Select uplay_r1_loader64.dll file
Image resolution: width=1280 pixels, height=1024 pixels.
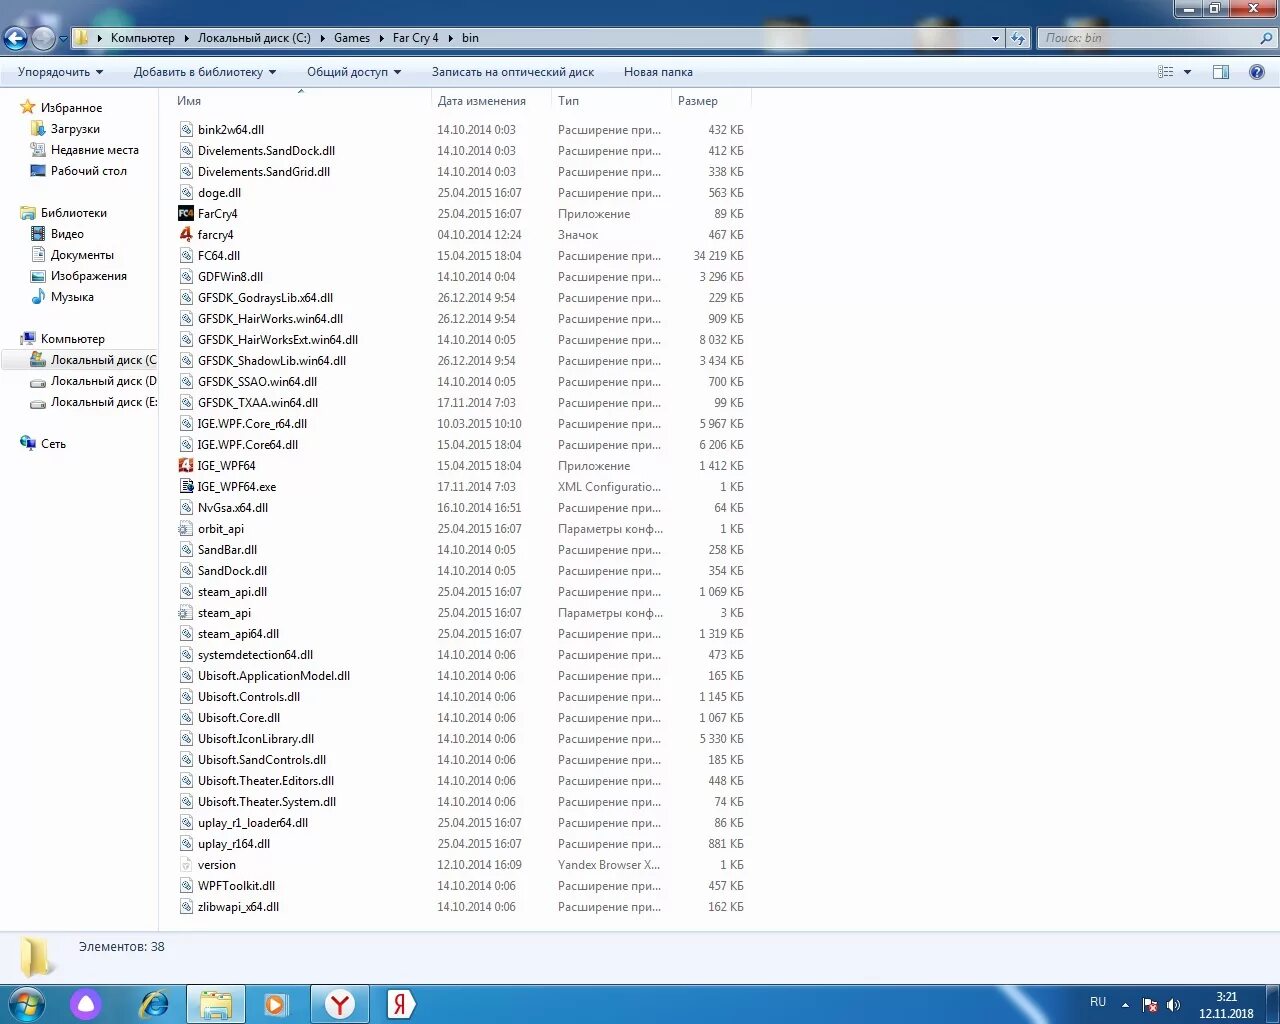(x=253, y=823)
